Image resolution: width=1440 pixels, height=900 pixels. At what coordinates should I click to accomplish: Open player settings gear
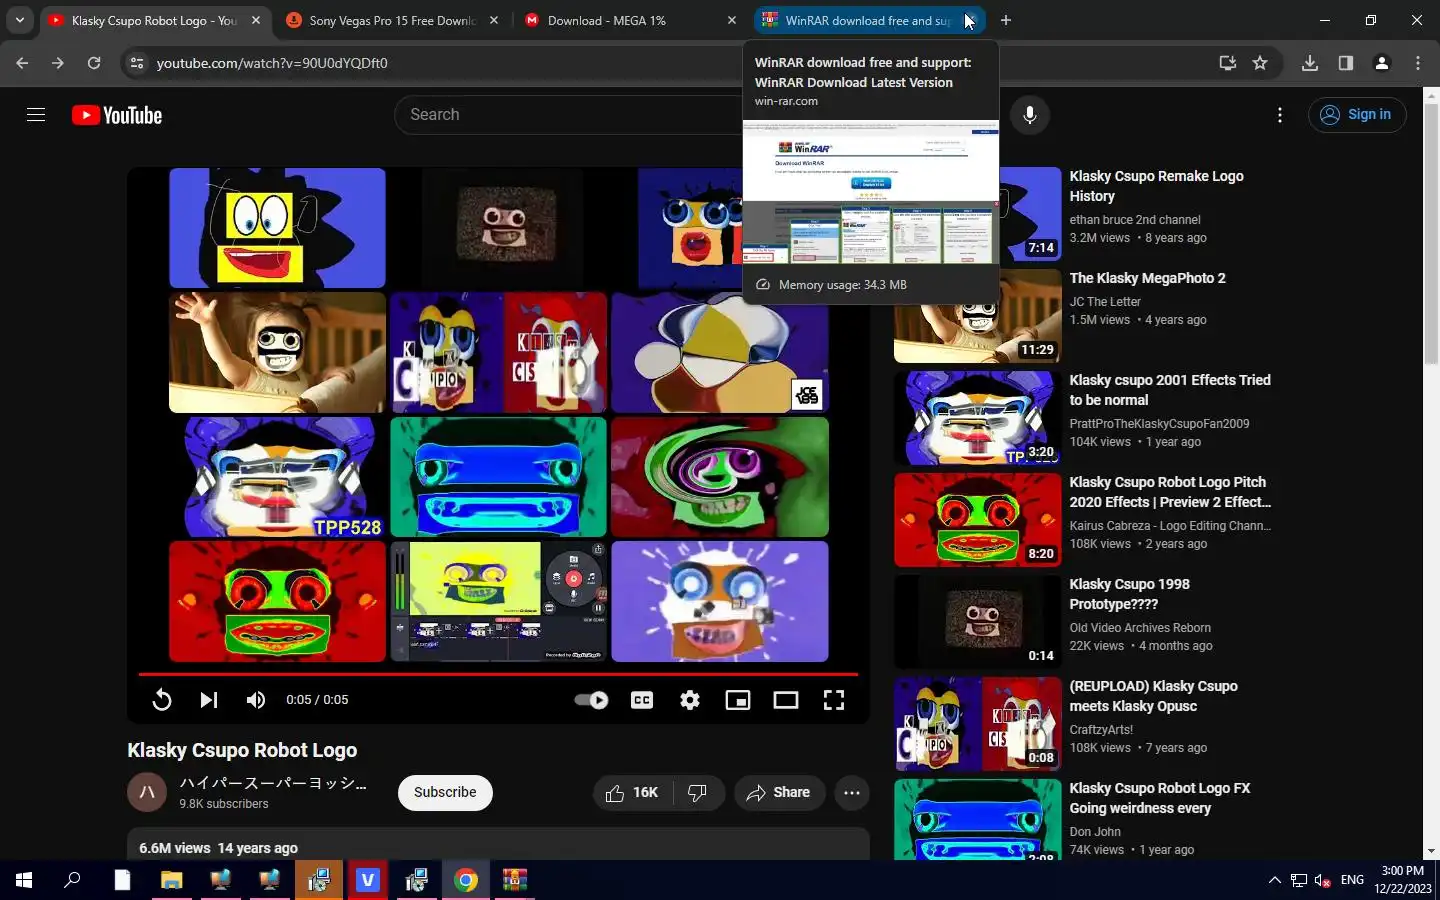690,700
